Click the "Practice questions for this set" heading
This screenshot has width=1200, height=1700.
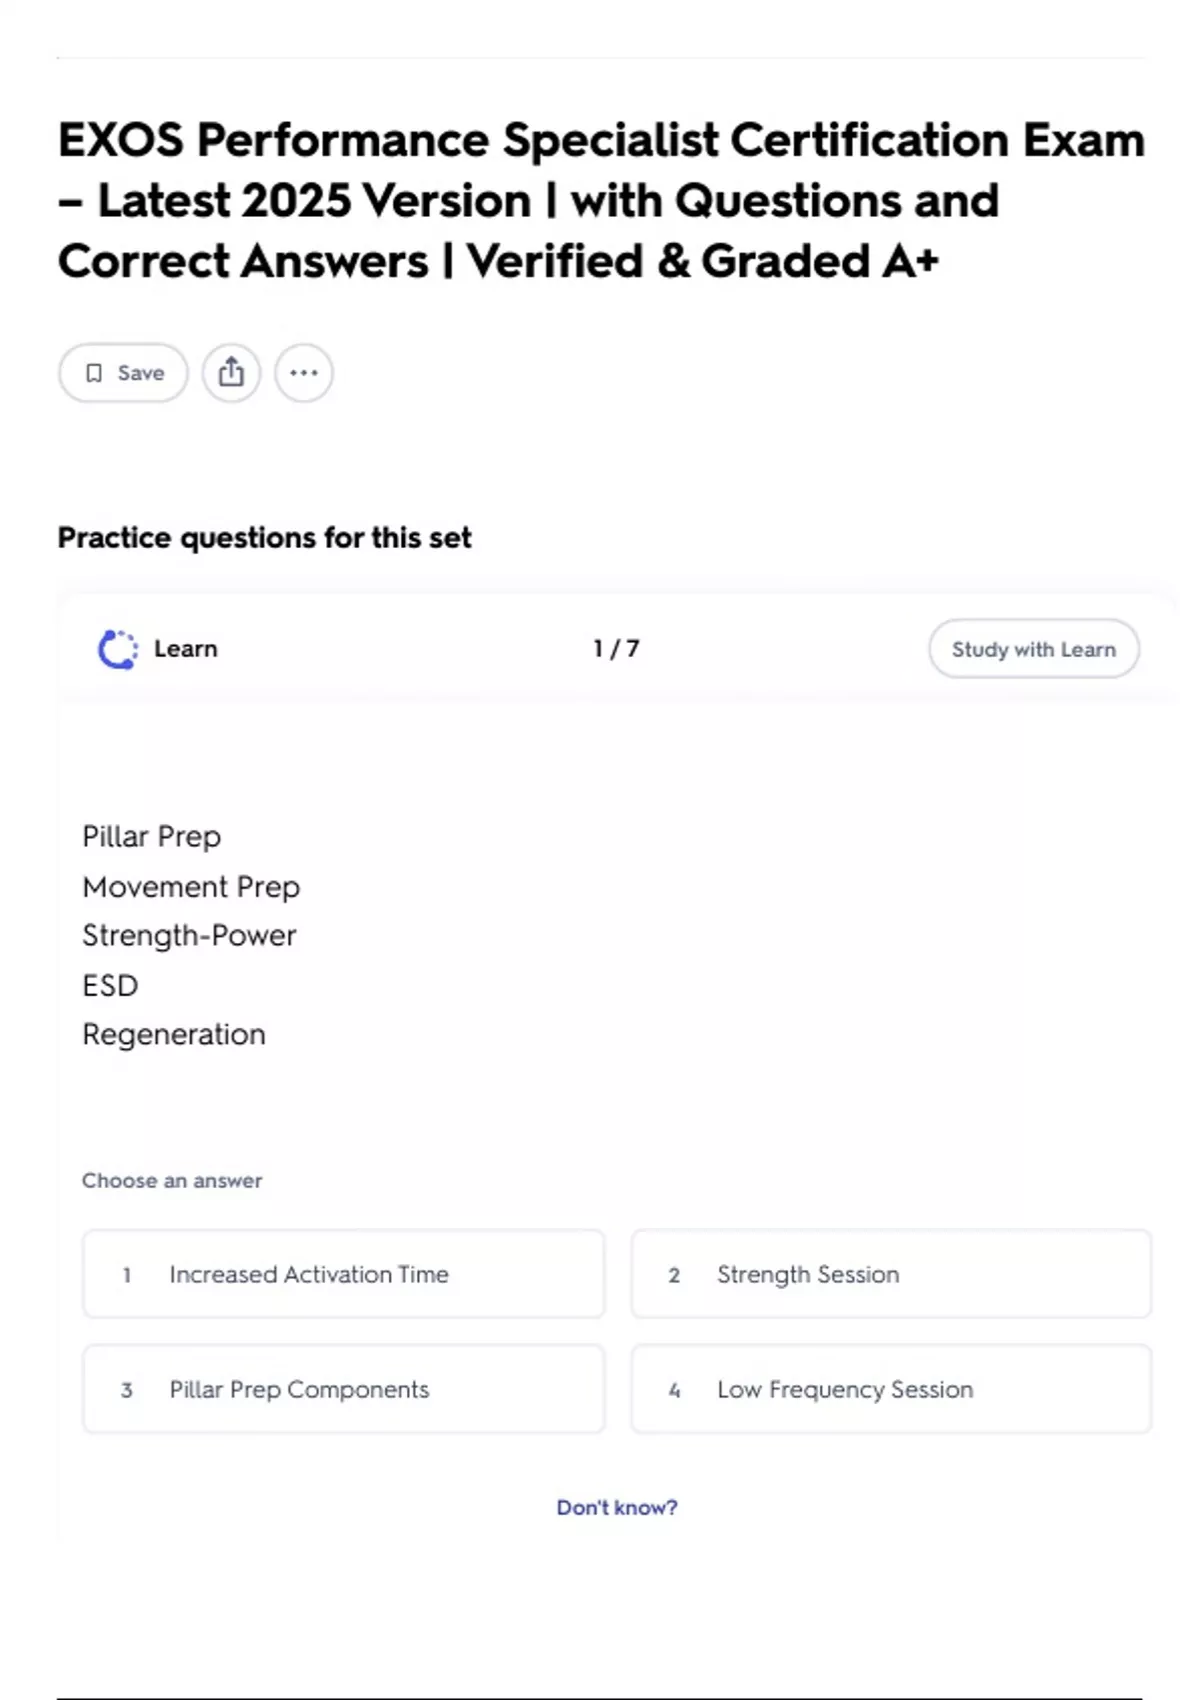pyautogui.click(x=264, y=538)
